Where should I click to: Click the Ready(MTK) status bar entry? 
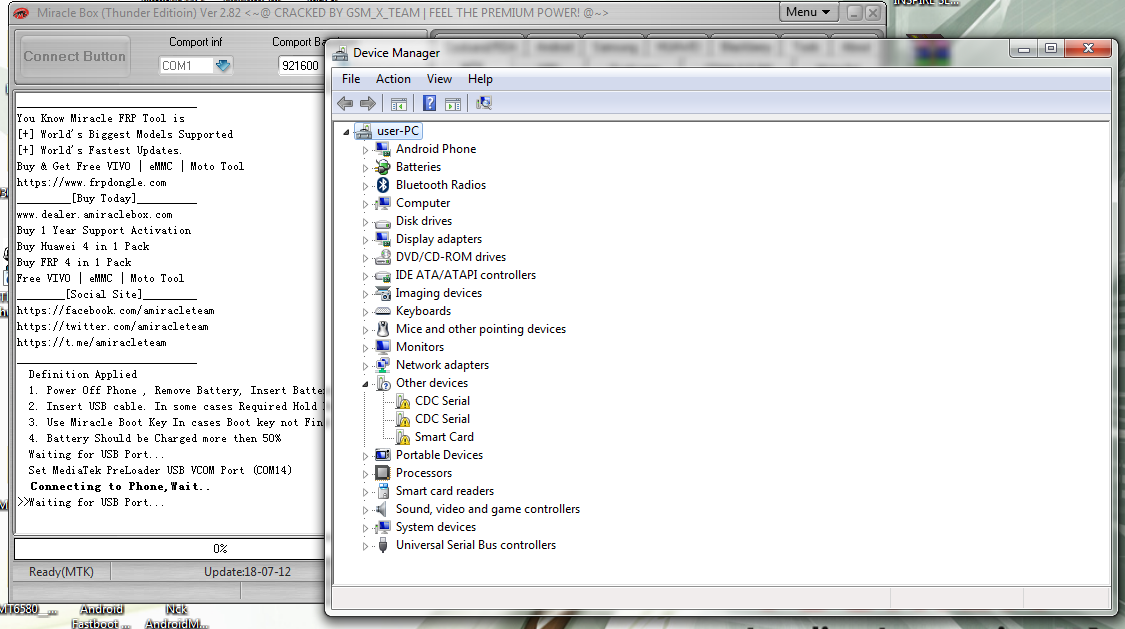61,572
